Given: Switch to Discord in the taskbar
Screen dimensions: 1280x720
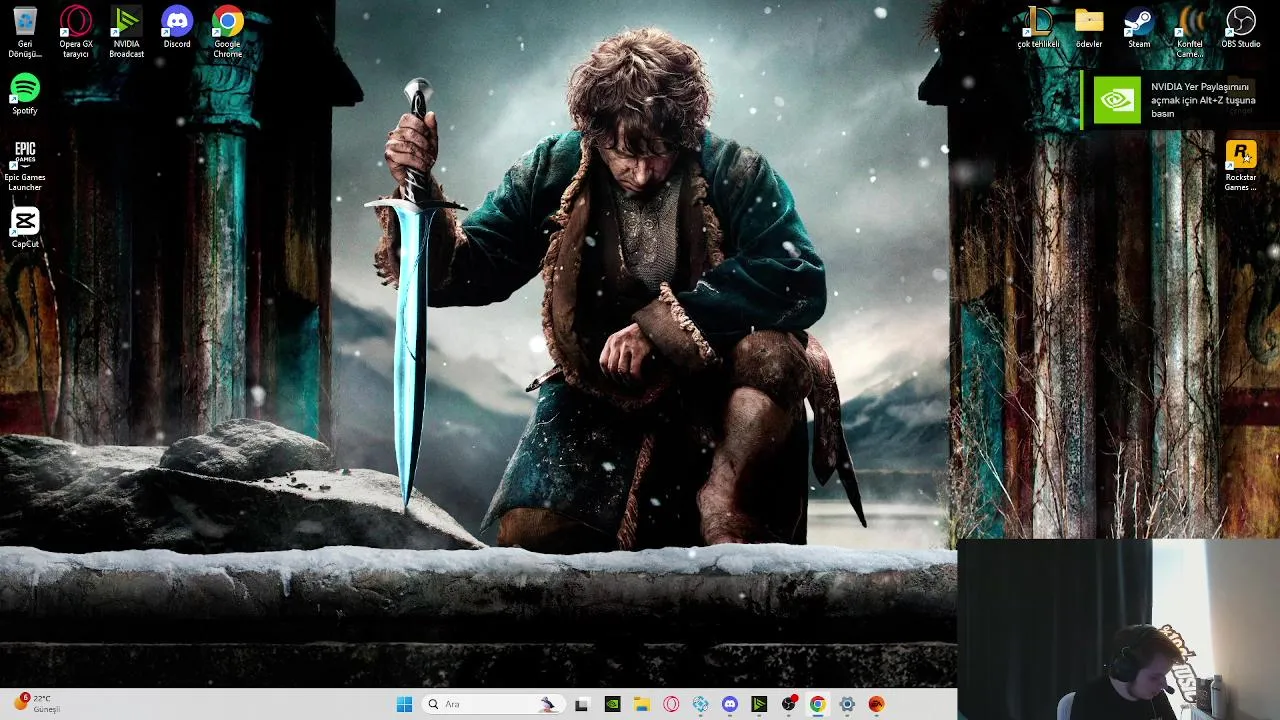Looking at the screenshot, I should pos(730,704).
